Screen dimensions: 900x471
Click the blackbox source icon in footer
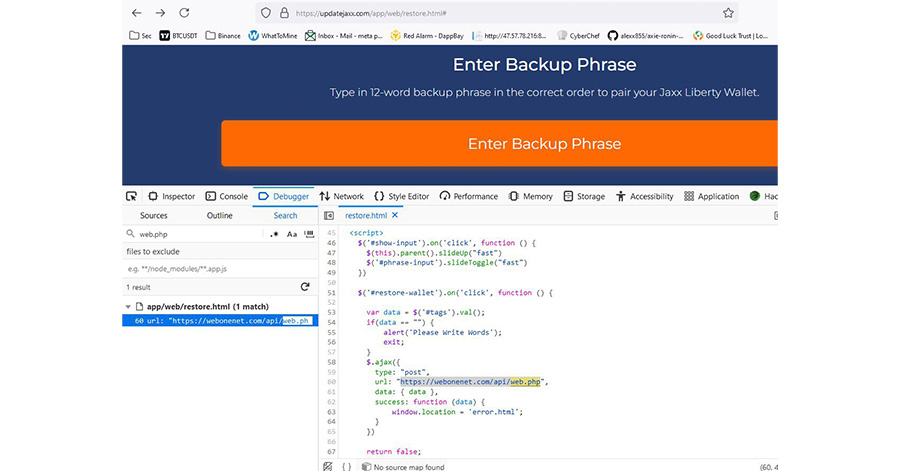[328, 466]
